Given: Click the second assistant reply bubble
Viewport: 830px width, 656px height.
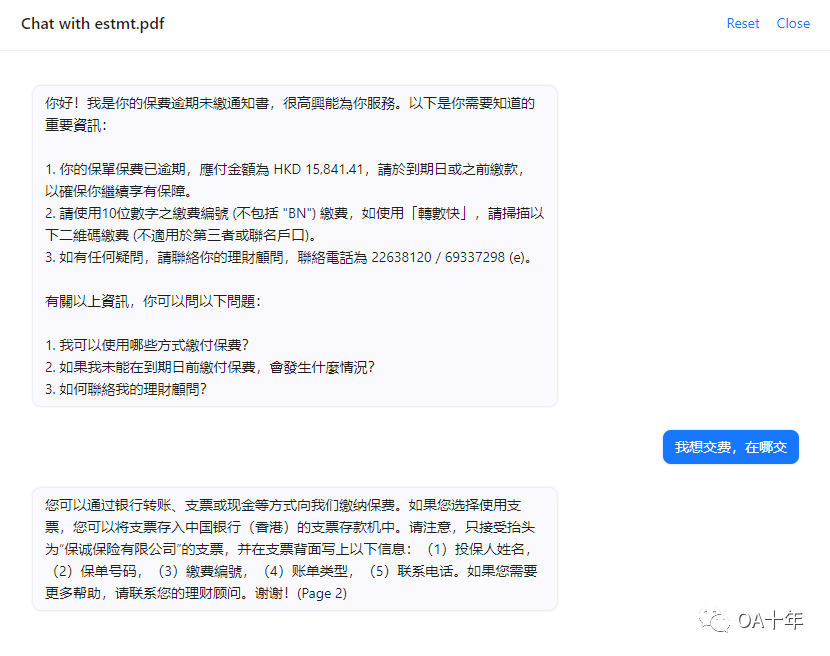Looking at the screenshot, I should pos(295,547).
